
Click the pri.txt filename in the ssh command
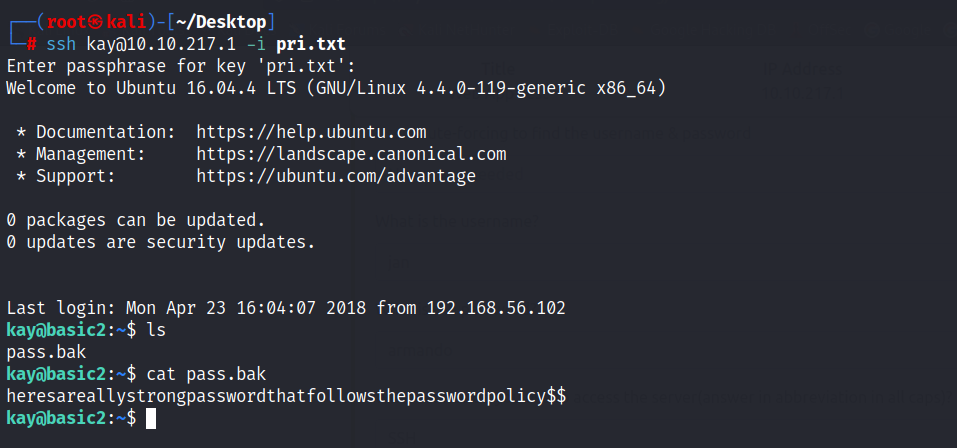pos(311,44)
